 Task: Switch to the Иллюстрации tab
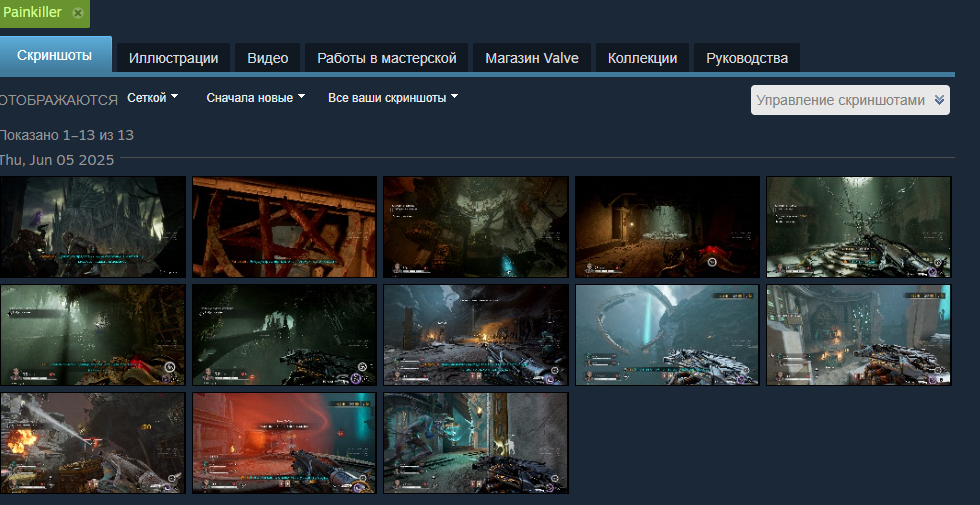pos(173,58)
